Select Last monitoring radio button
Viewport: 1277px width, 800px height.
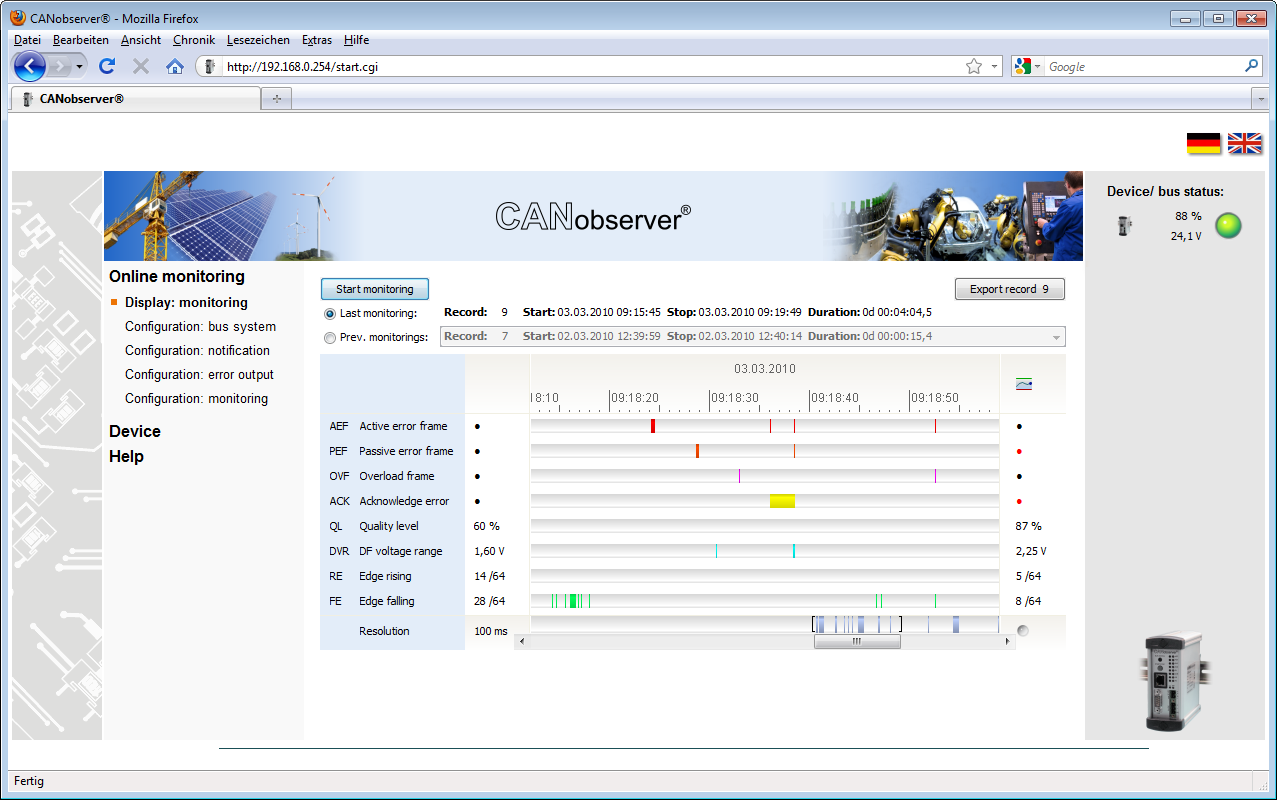point(330,313)
